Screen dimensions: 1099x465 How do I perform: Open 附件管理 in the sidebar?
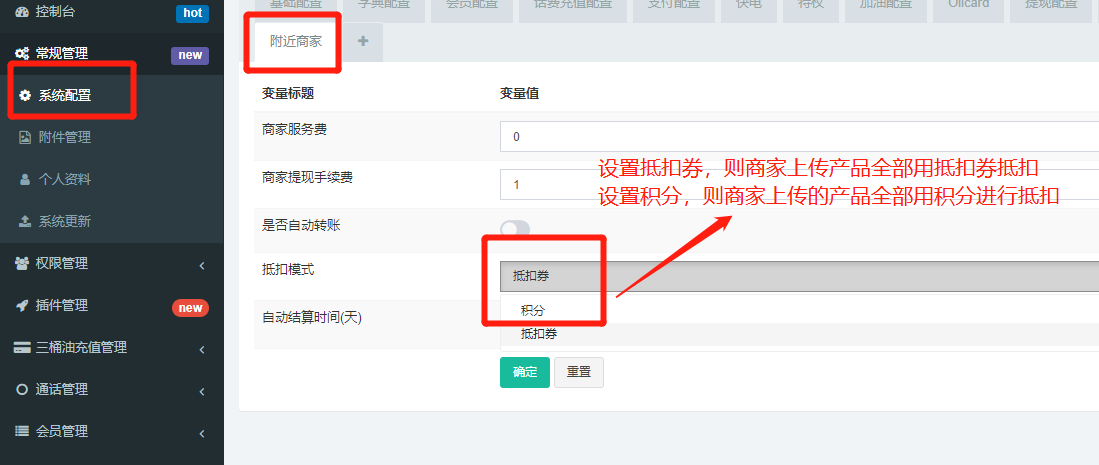(112, 137)
